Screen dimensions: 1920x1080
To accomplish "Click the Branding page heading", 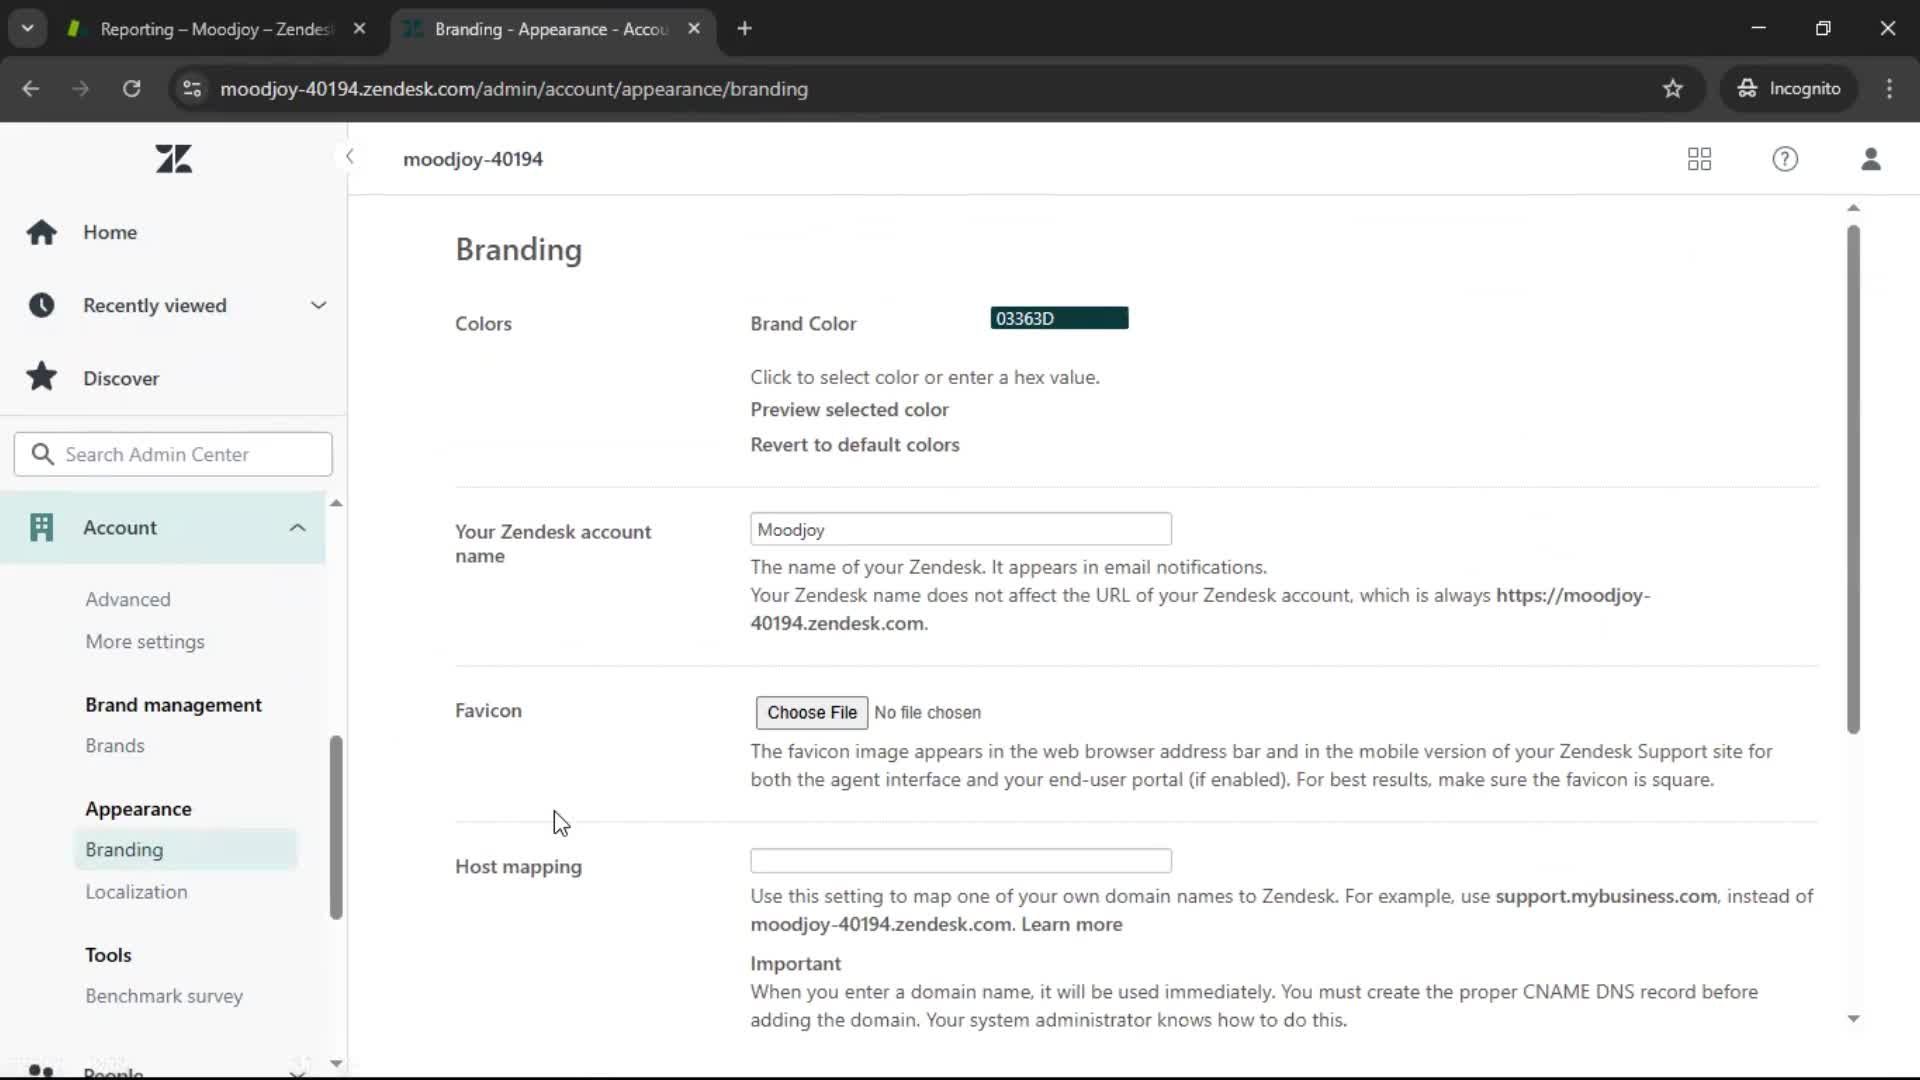I will click(x=518, y=249).
